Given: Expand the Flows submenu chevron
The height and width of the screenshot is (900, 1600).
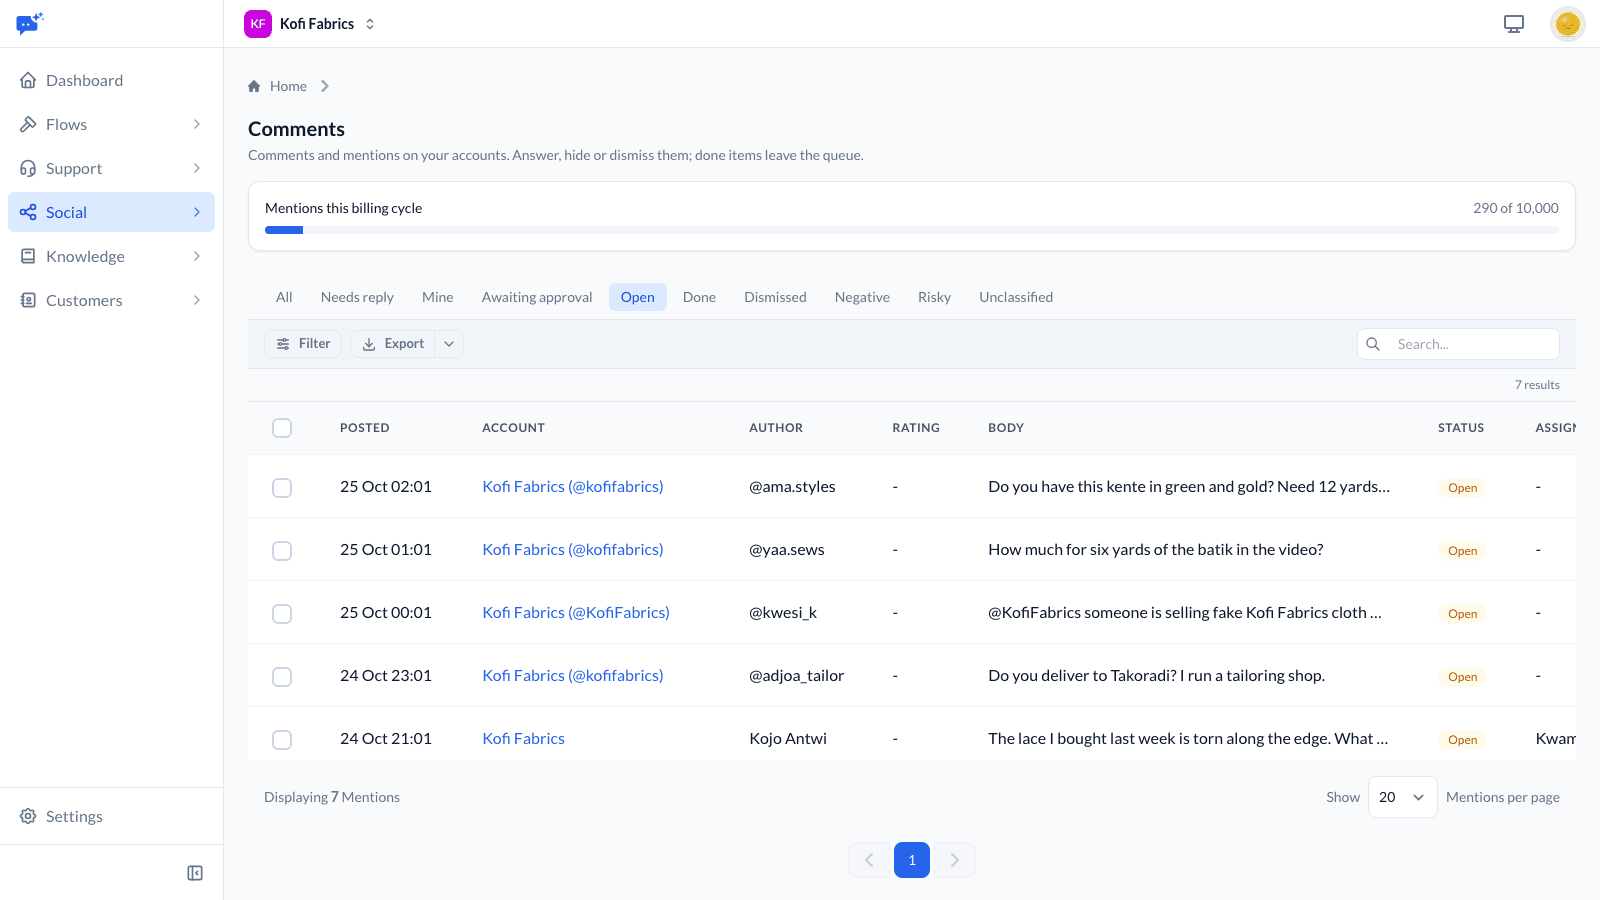Looking at the screenshot, I should point(197,124).
